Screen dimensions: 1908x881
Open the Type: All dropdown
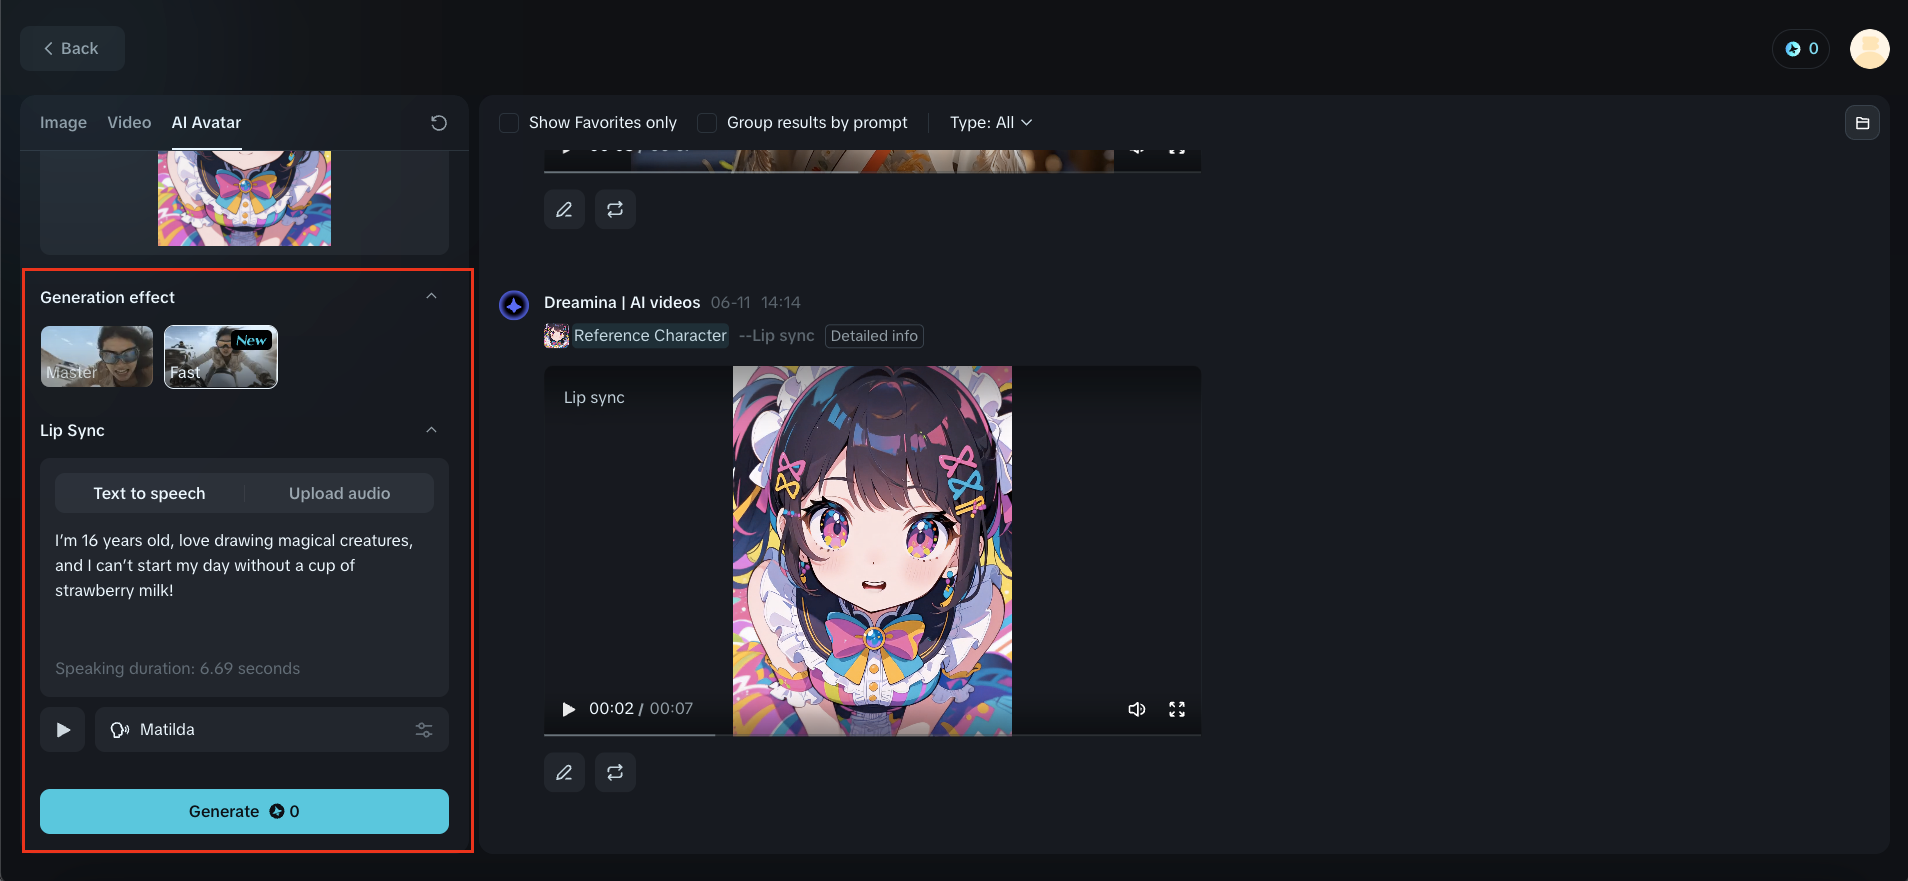click(x=991, y=123)
